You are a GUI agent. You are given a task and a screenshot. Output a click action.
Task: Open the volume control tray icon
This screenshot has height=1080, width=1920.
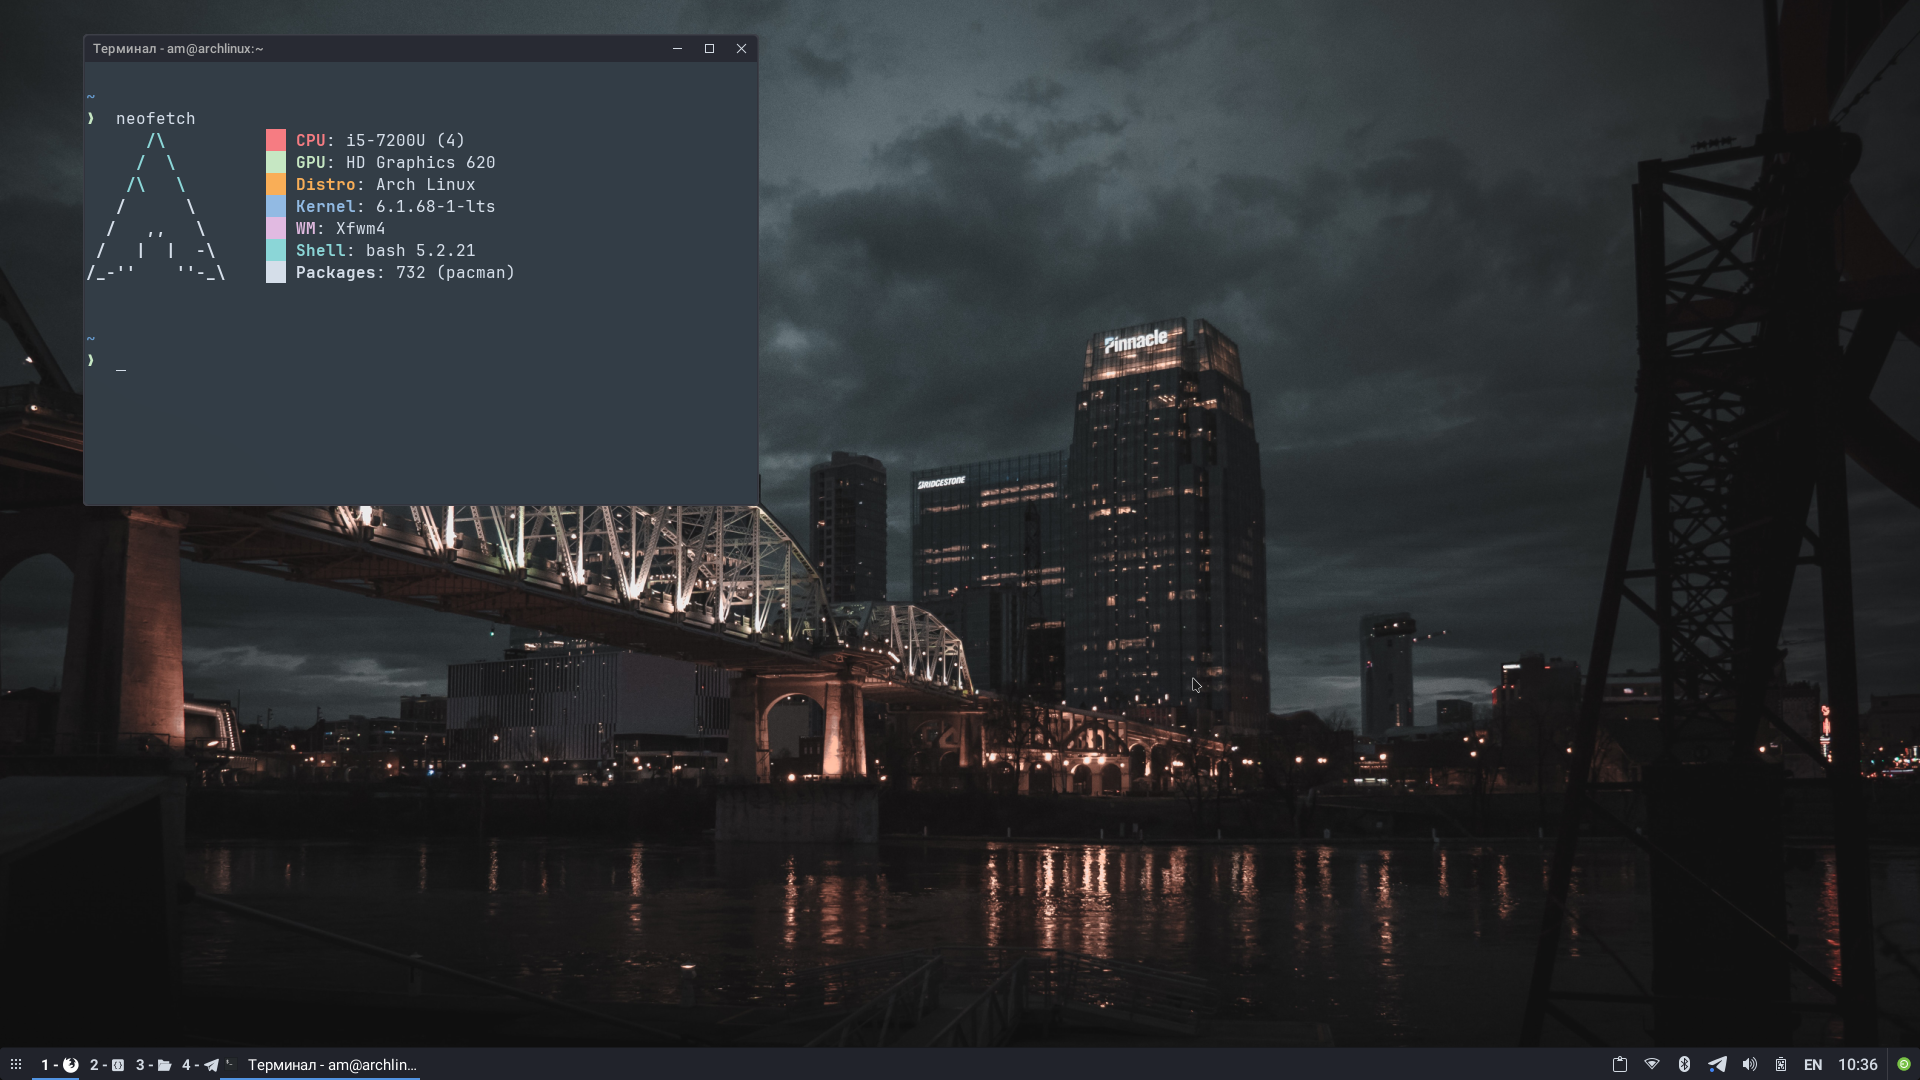coord(1749,1064)
